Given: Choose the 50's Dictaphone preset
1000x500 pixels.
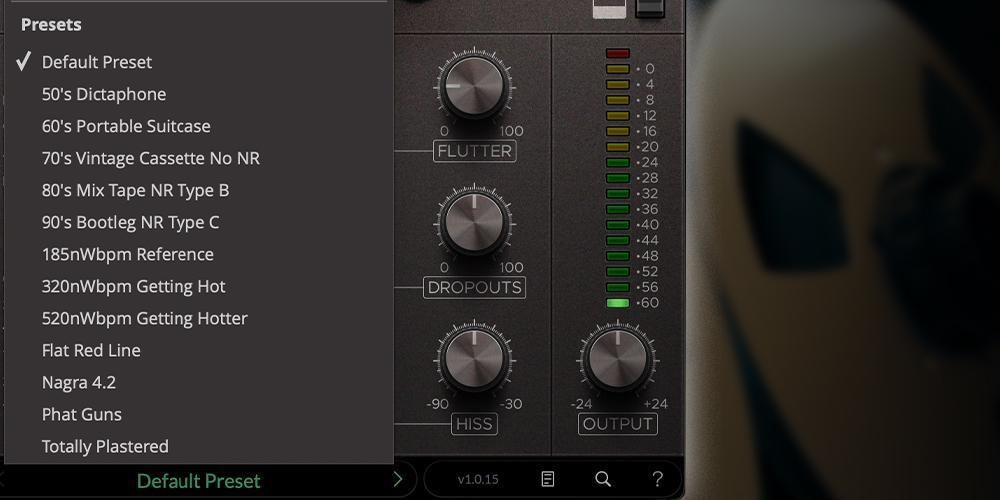Looking at the screenshot, I should [104, 94].
